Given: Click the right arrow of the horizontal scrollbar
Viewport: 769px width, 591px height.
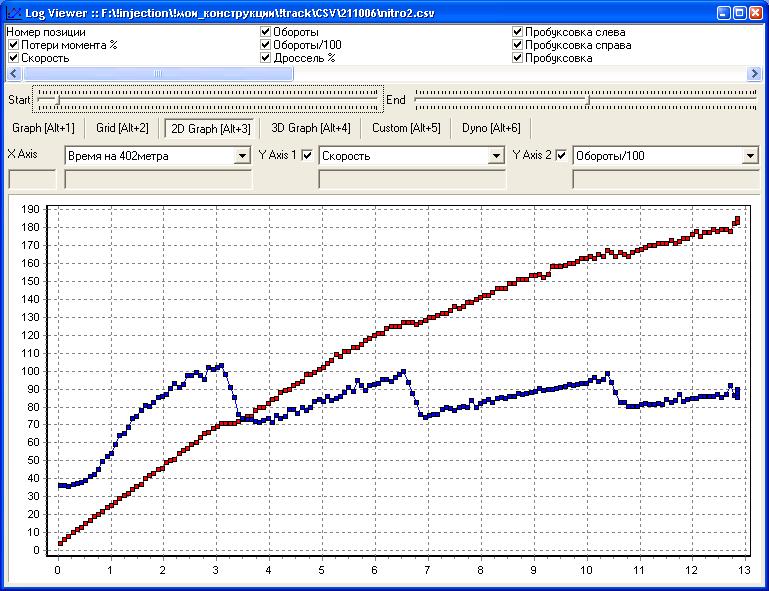Looking at the screenshot, I should pyautogui.click(x=754, y=74).
